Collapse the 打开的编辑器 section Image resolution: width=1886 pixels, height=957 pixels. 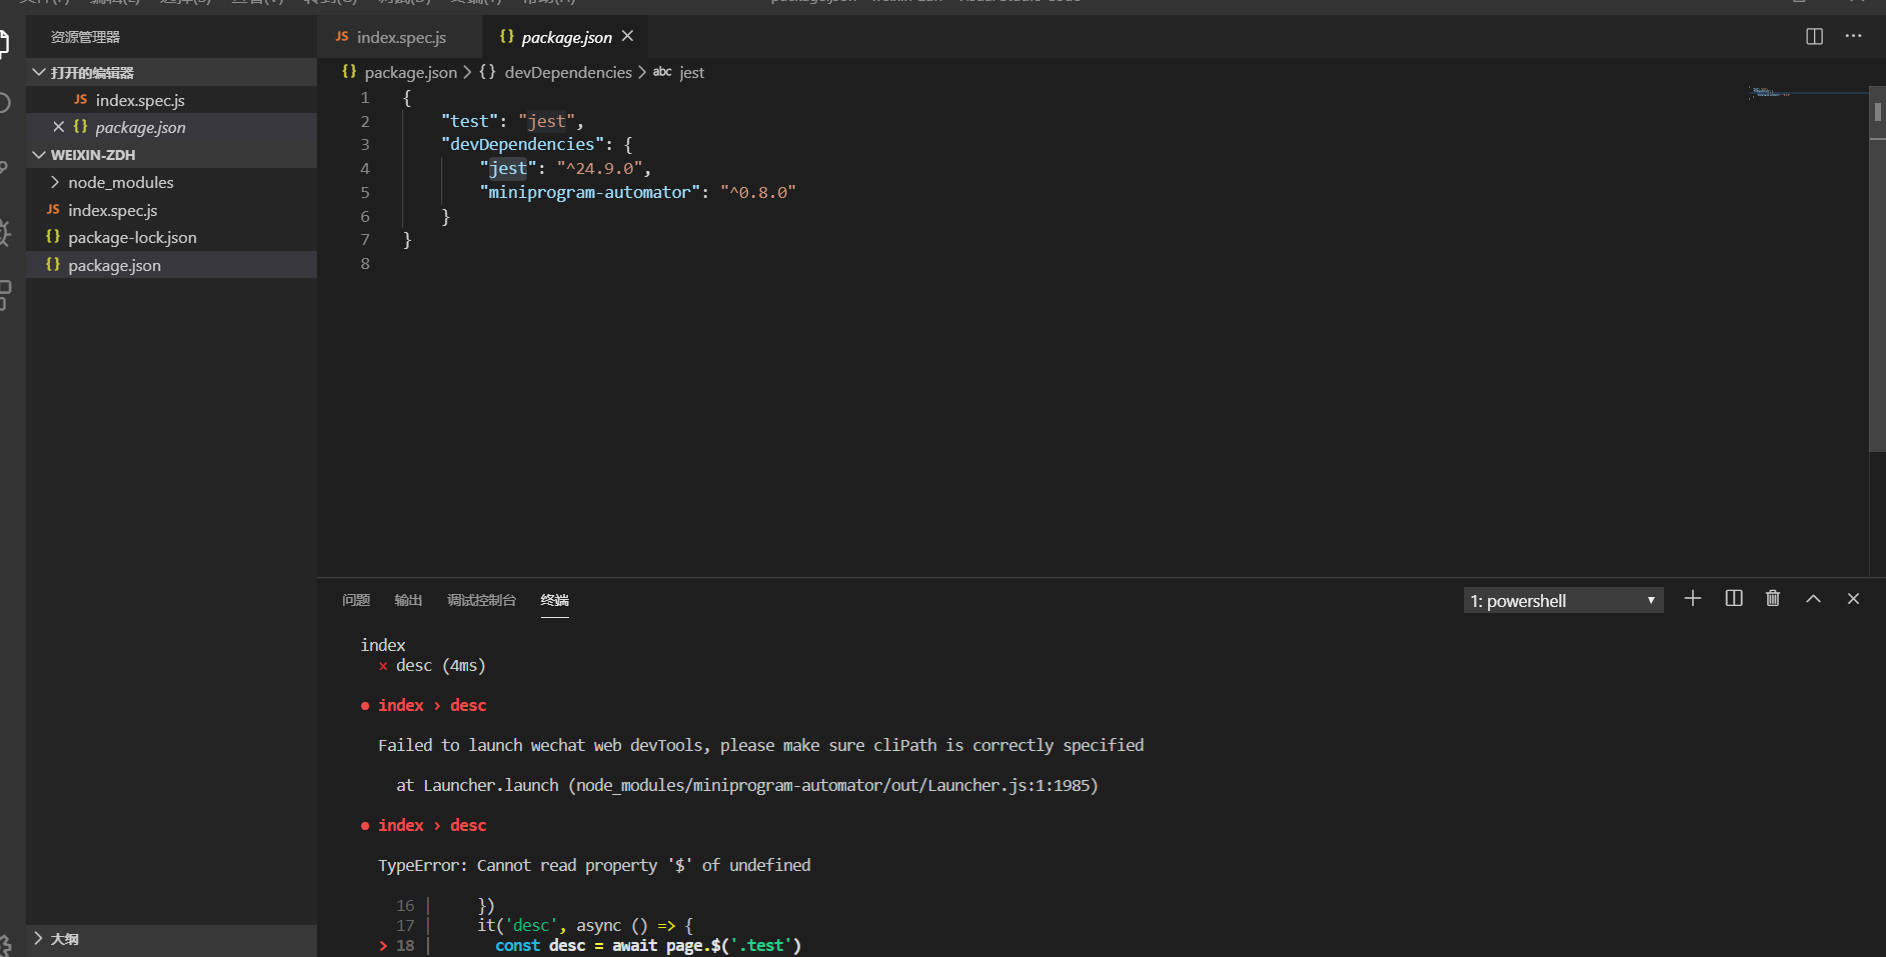click(92, 73)
